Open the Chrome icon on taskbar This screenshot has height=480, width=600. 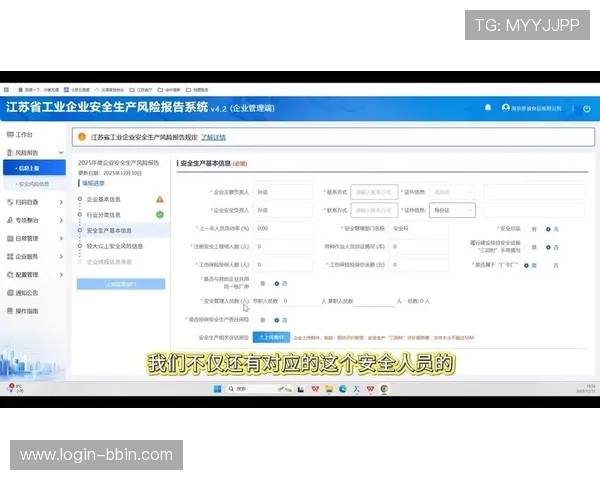pos(384,389)
